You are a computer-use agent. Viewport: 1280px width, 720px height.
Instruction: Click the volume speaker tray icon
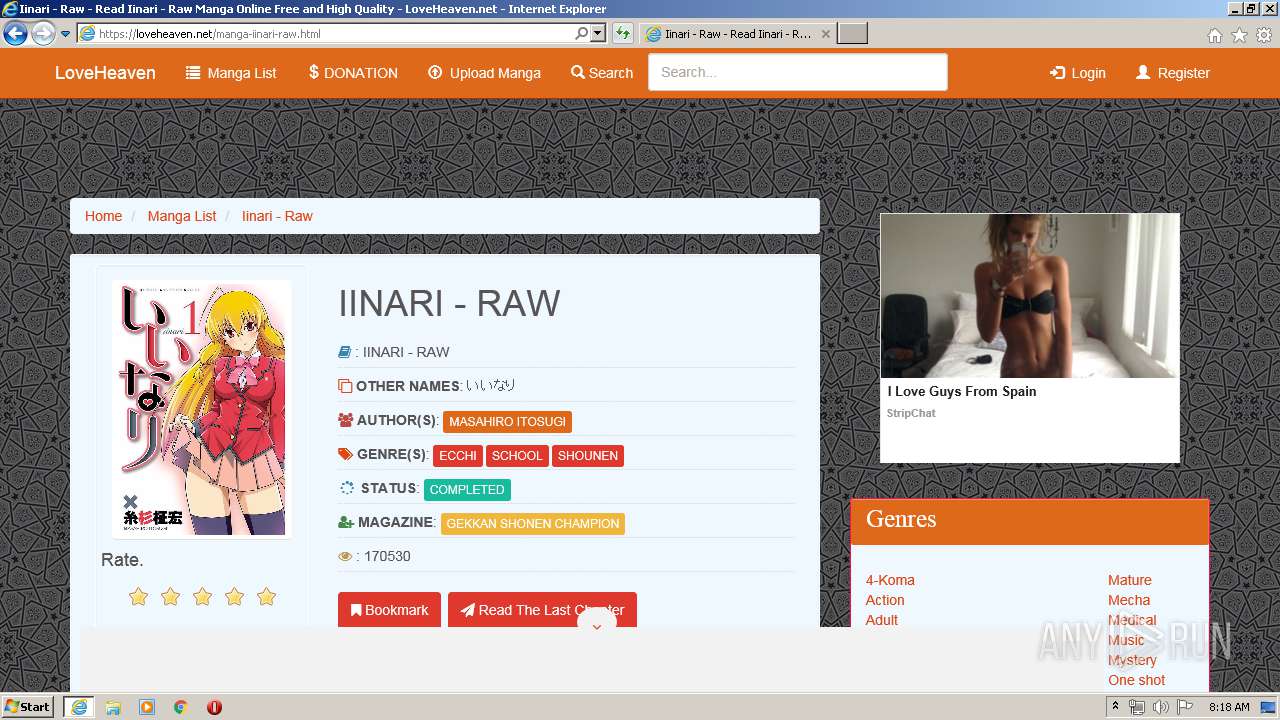pyautogui.click(x=1160, y=707)
